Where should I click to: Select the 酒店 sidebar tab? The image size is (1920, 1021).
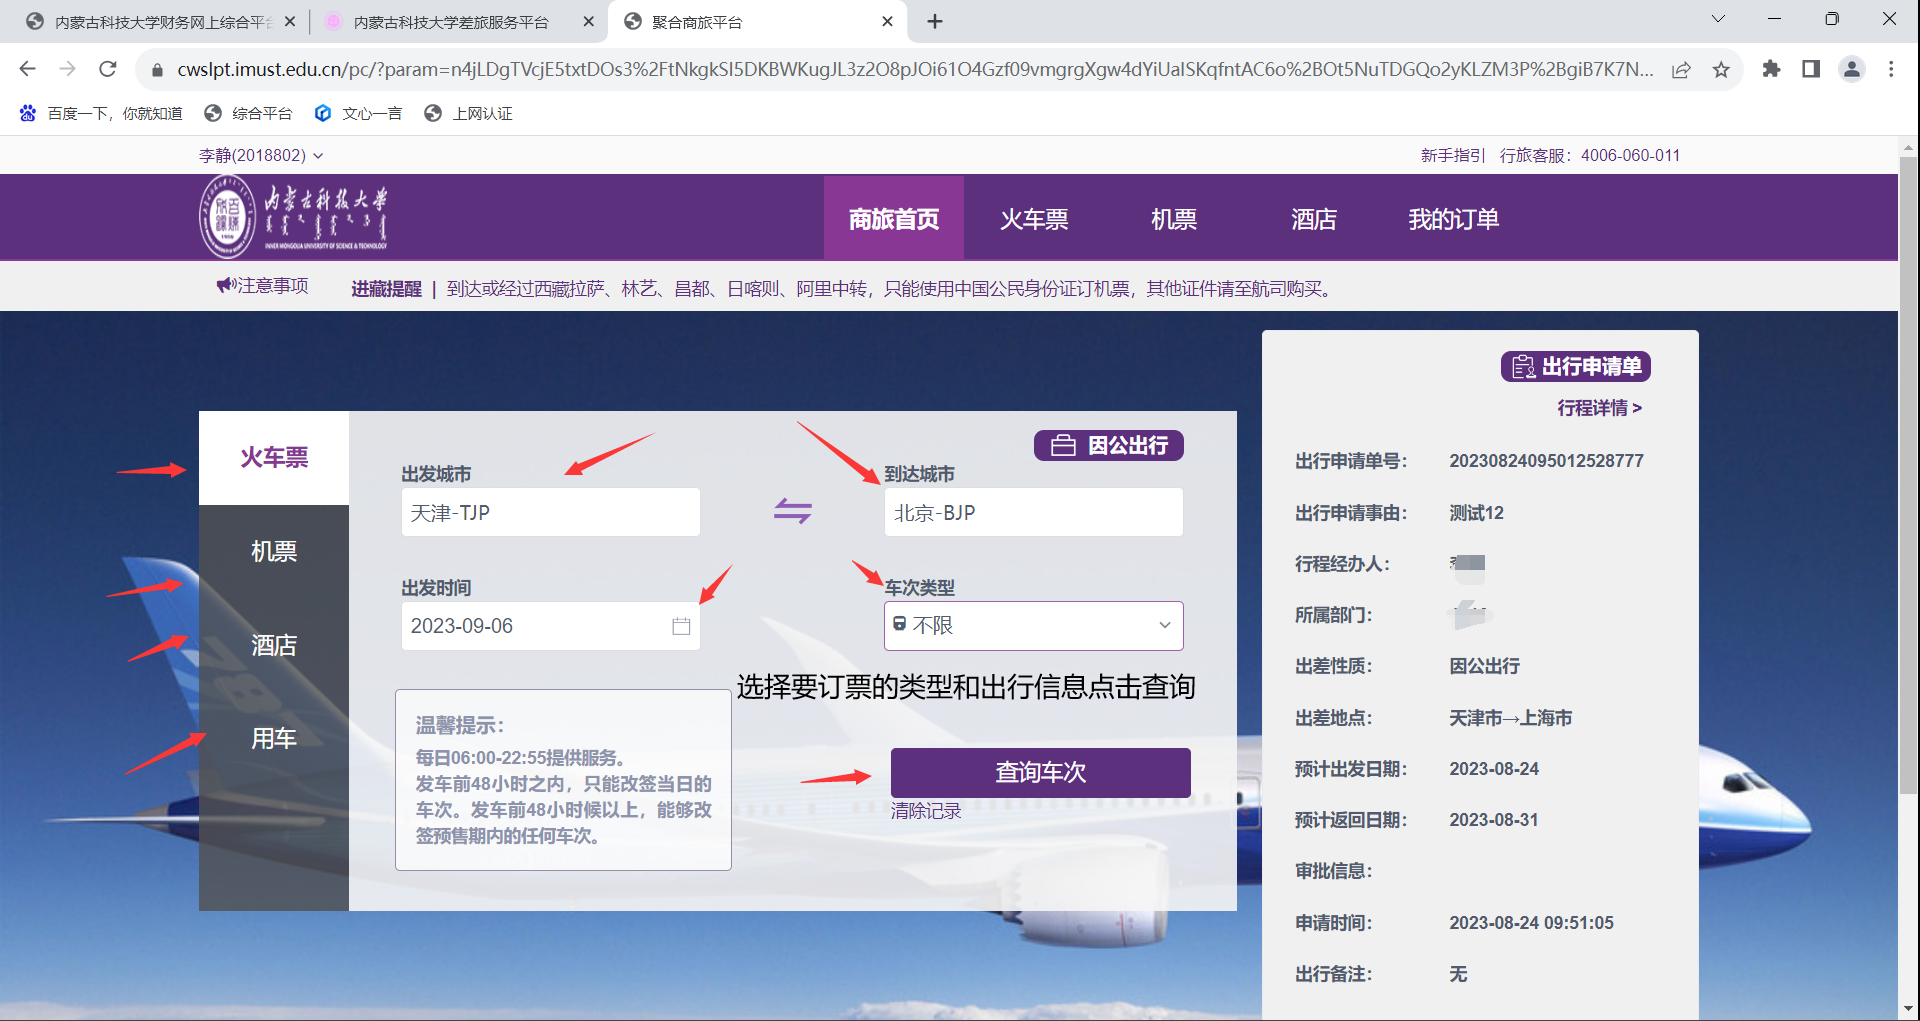[274, 645]
